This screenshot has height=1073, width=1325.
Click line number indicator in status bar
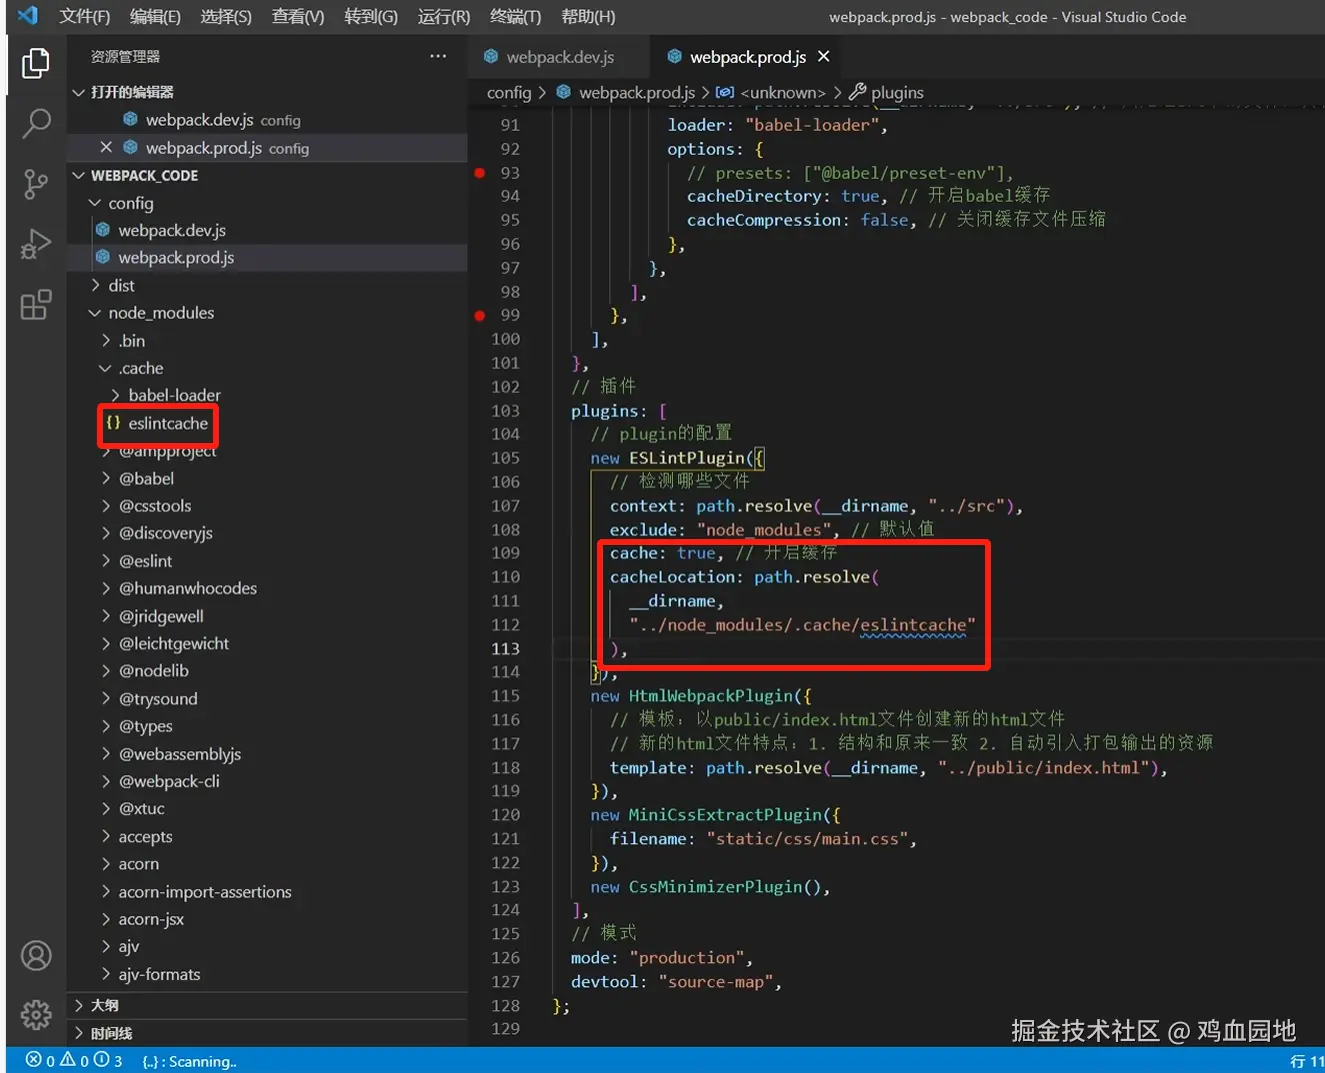[x=1306, y=1061]
